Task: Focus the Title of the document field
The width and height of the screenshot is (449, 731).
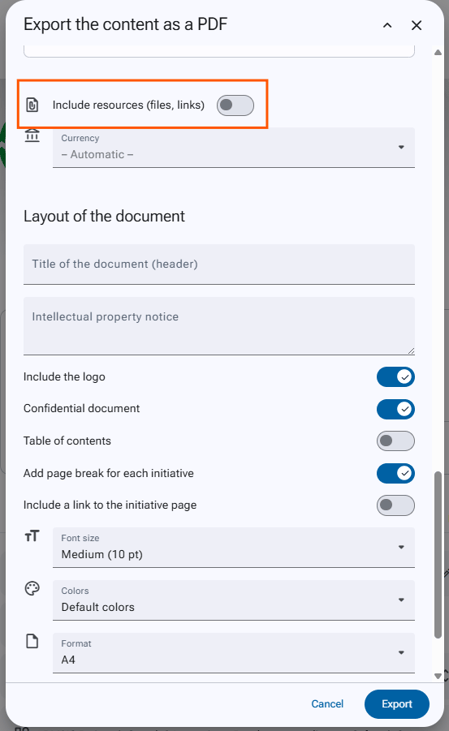Action: [219, 264]
